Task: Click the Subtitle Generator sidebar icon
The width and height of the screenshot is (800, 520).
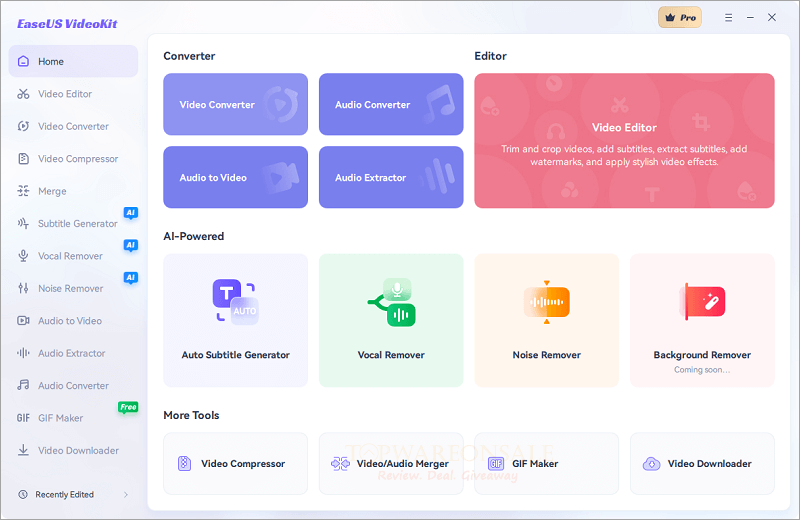Action: point(23,224)
